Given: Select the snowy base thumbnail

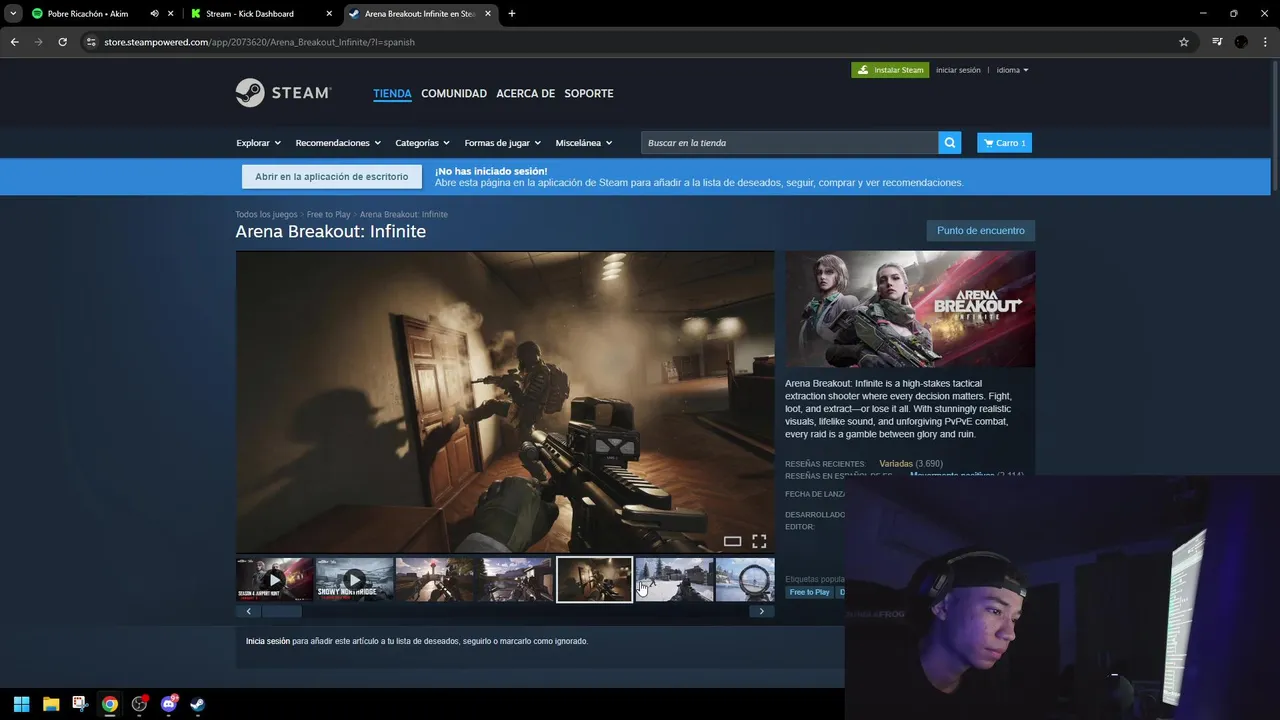Looking at the screenshot, I should pos(674,580).
